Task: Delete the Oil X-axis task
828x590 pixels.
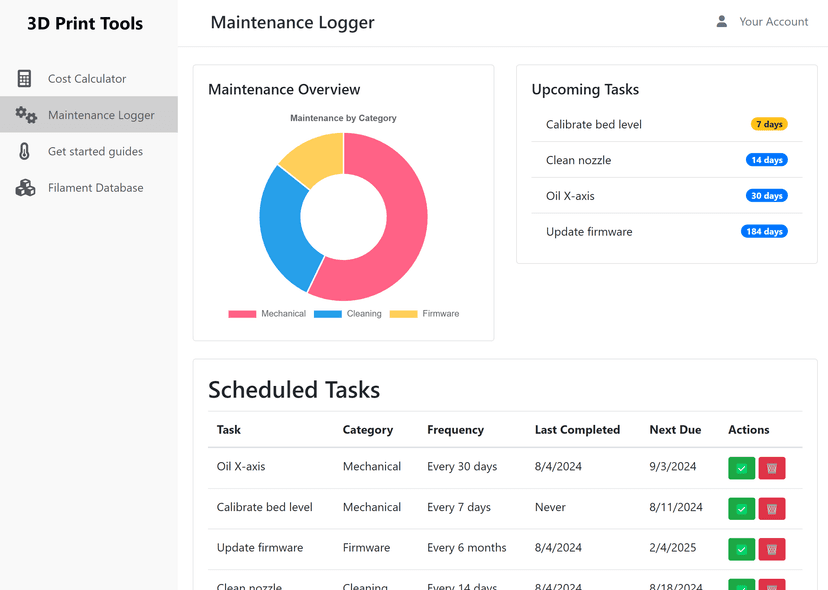Action: point(771,468)
